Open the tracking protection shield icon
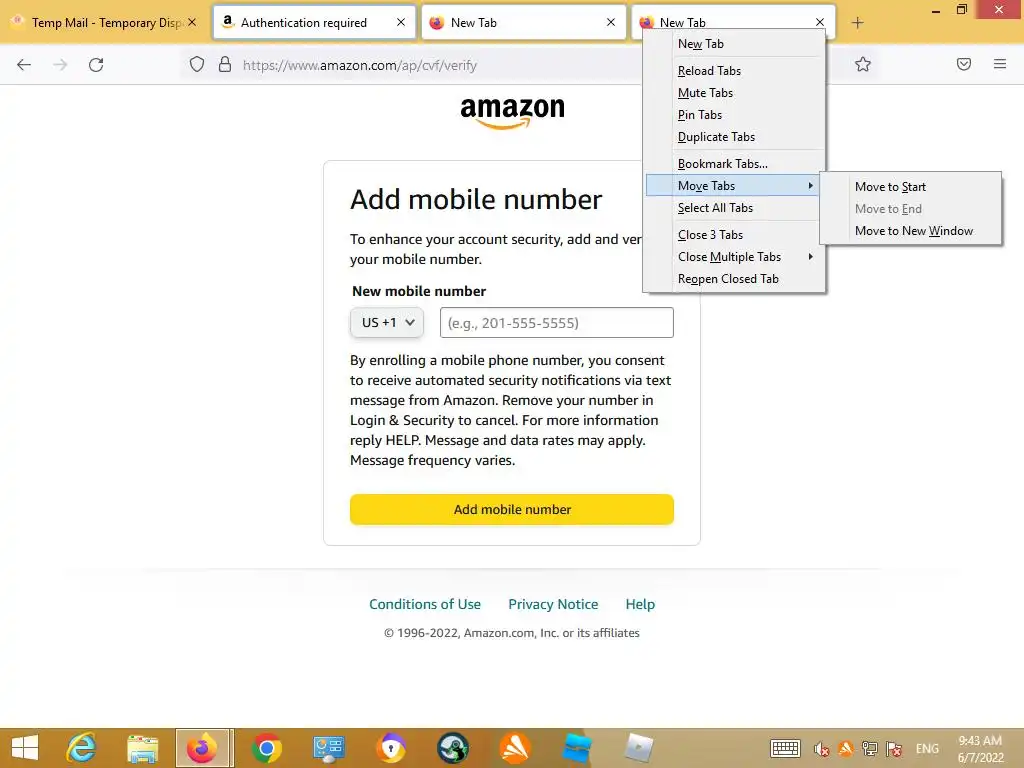The image size is (1024, 768). point(197,65)
